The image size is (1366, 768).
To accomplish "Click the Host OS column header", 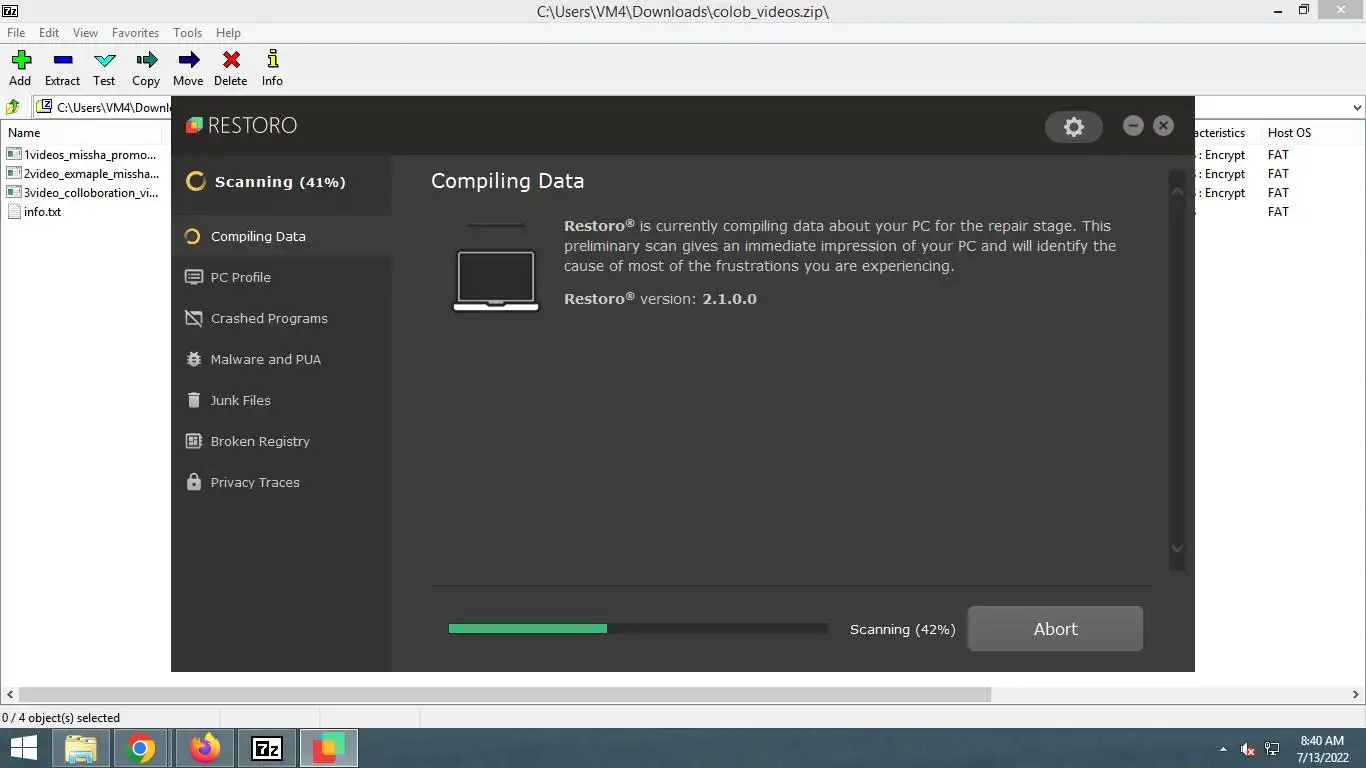I will 1289,132.
